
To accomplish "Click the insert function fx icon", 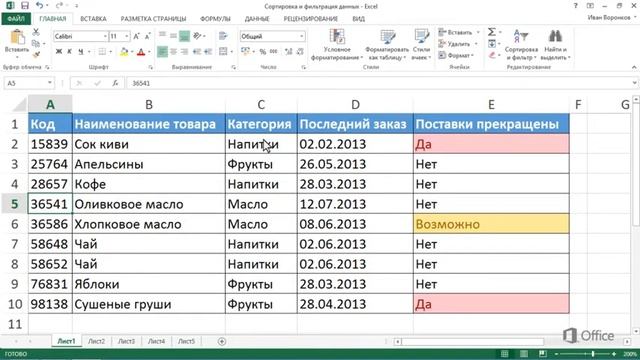I will tap(116, 83).
